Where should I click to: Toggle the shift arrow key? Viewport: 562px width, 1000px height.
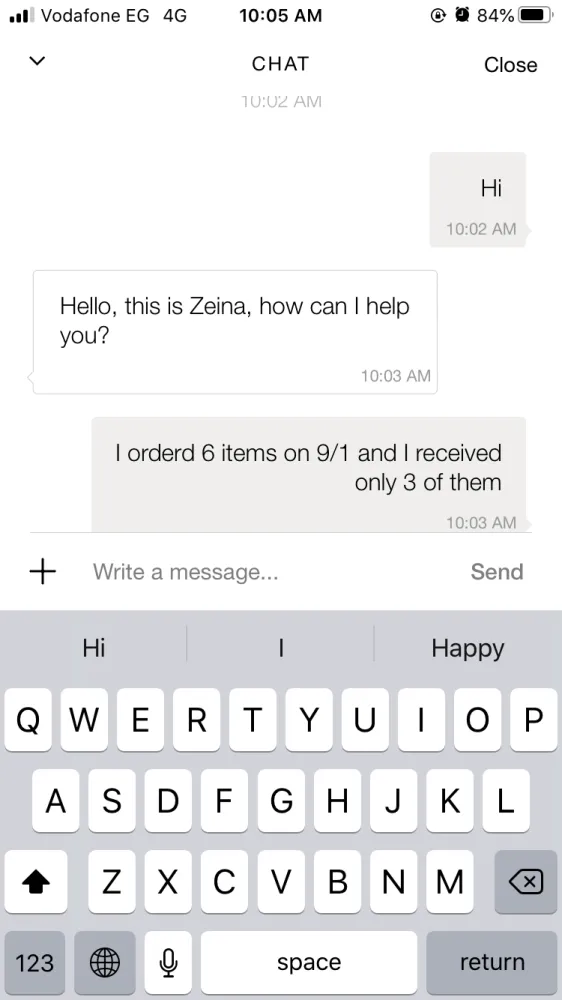click(x=36, y=881)
